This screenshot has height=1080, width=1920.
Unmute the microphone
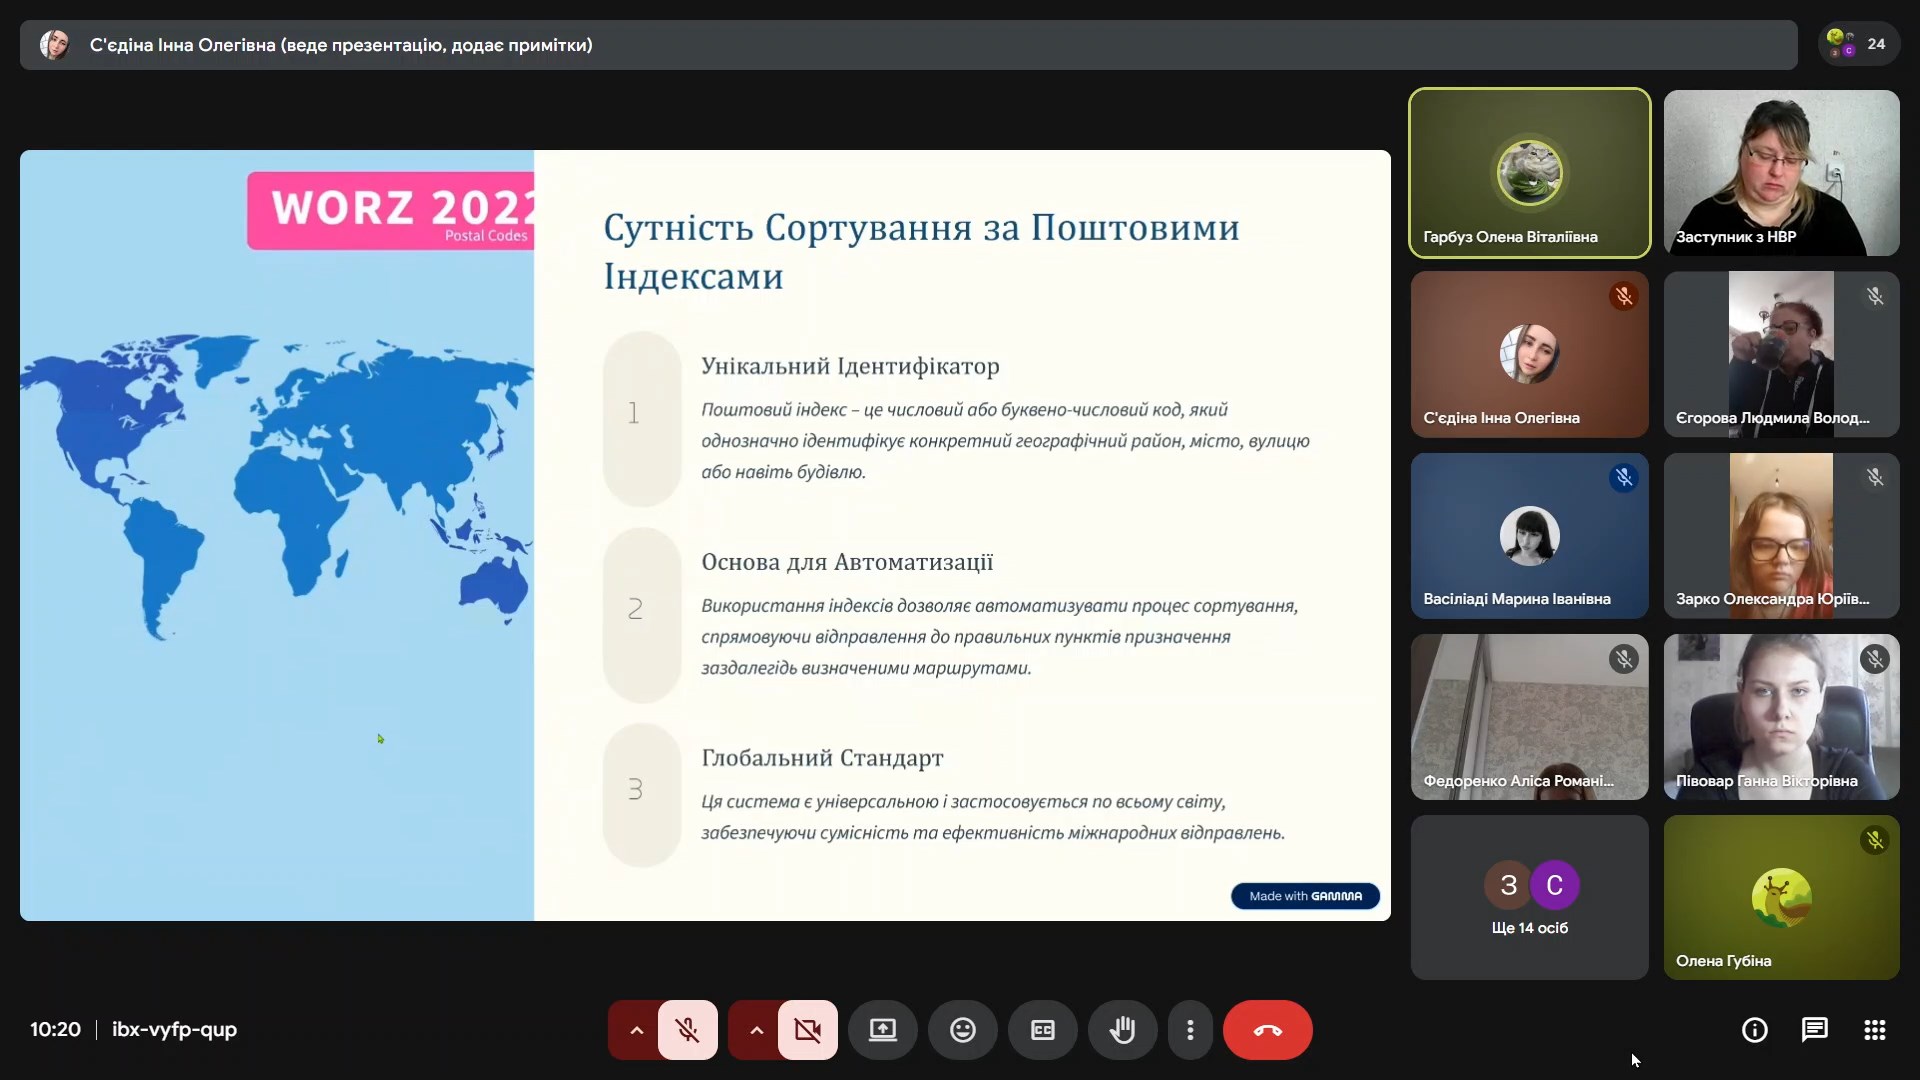tap(687, 1030)
